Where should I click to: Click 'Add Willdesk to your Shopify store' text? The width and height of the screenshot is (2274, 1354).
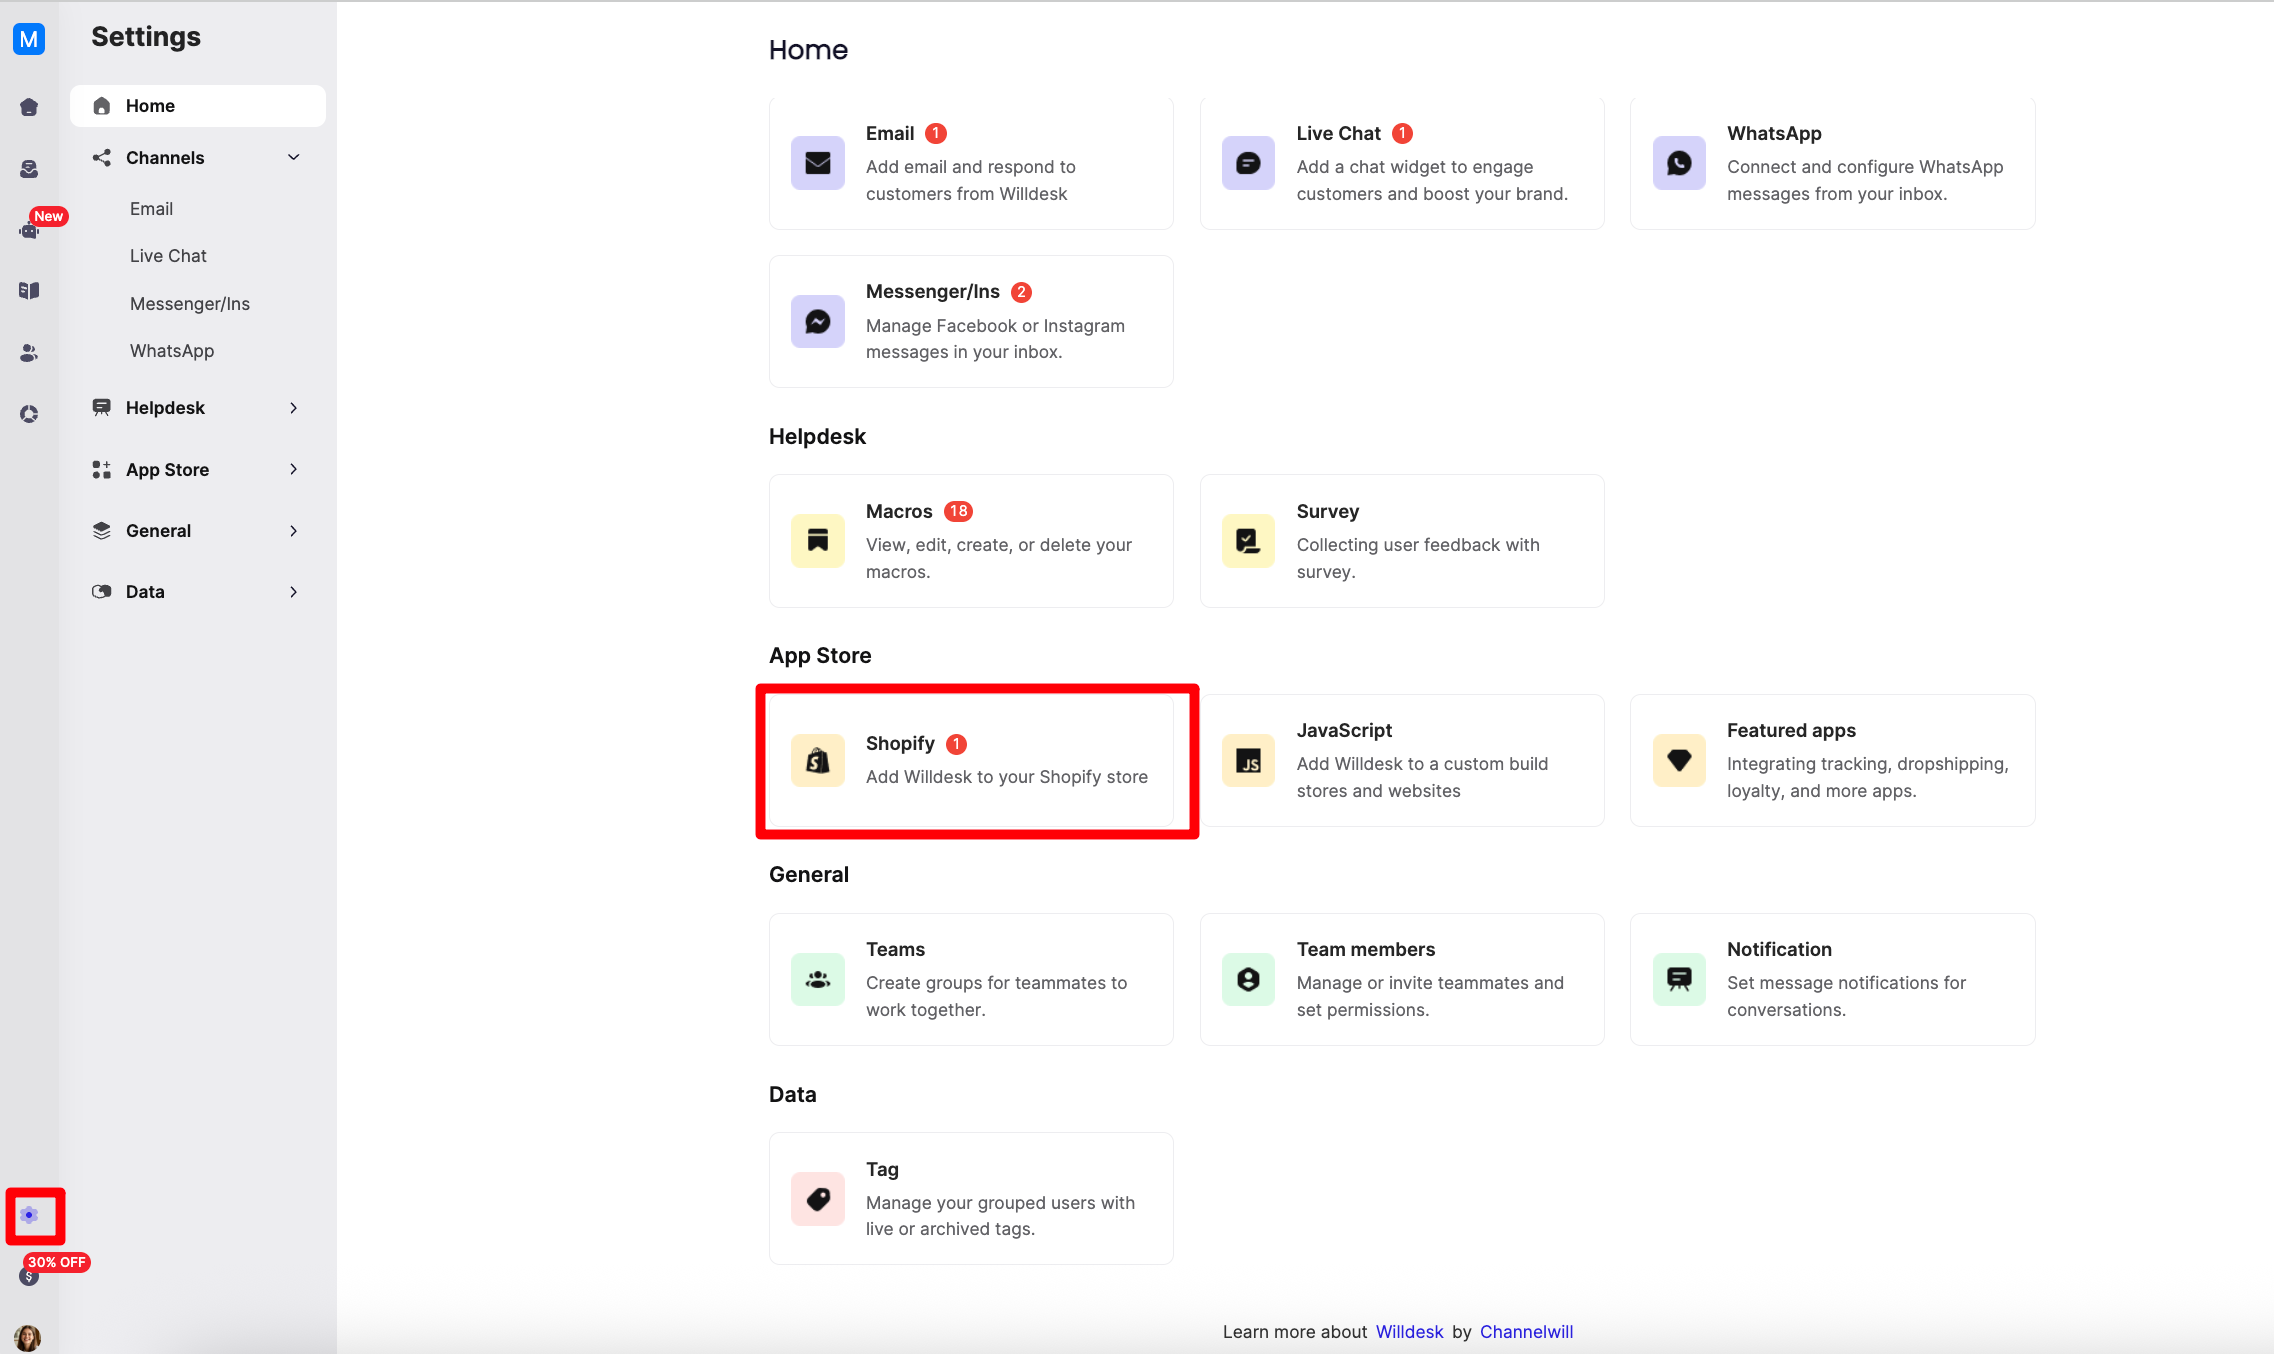point(1007,777)
